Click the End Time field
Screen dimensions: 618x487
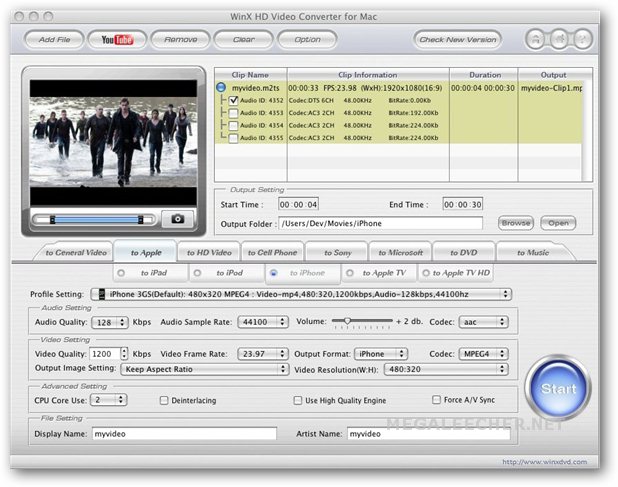(x=462, y=204)
